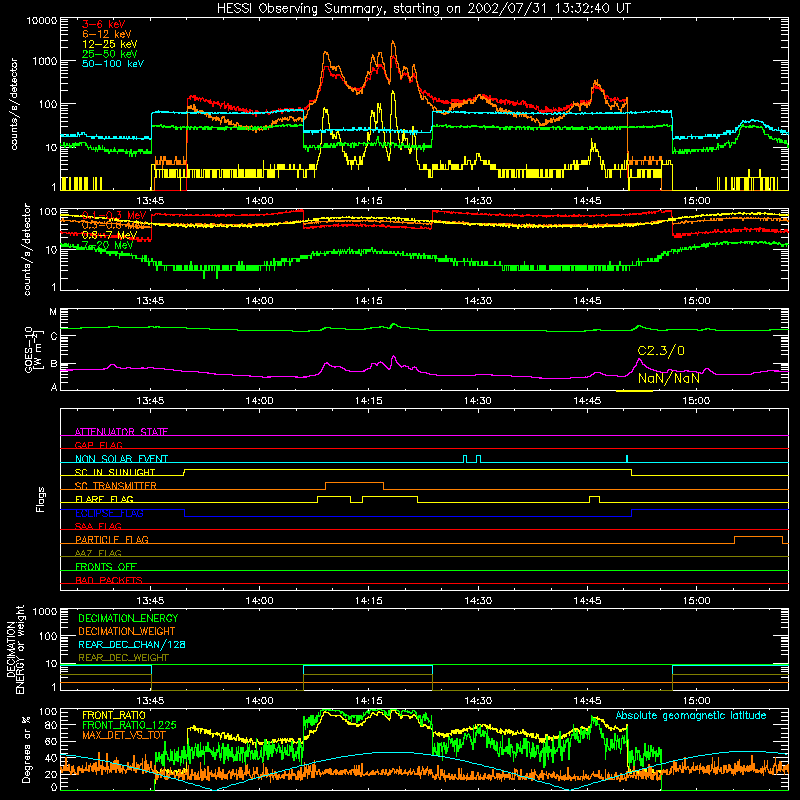Click the Degrees or % axis title

tap(26, 749)
